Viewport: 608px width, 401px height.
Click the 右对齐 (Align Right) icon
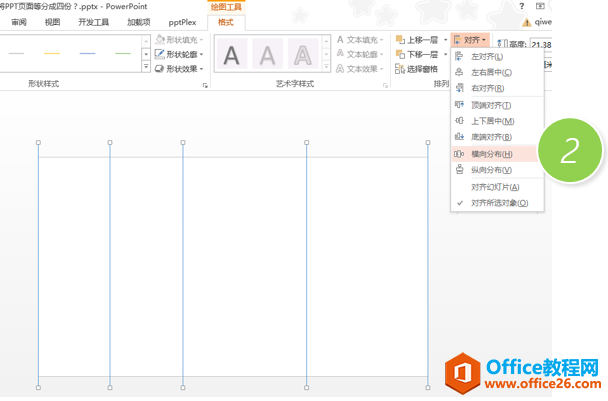click(x=460, y=89)
